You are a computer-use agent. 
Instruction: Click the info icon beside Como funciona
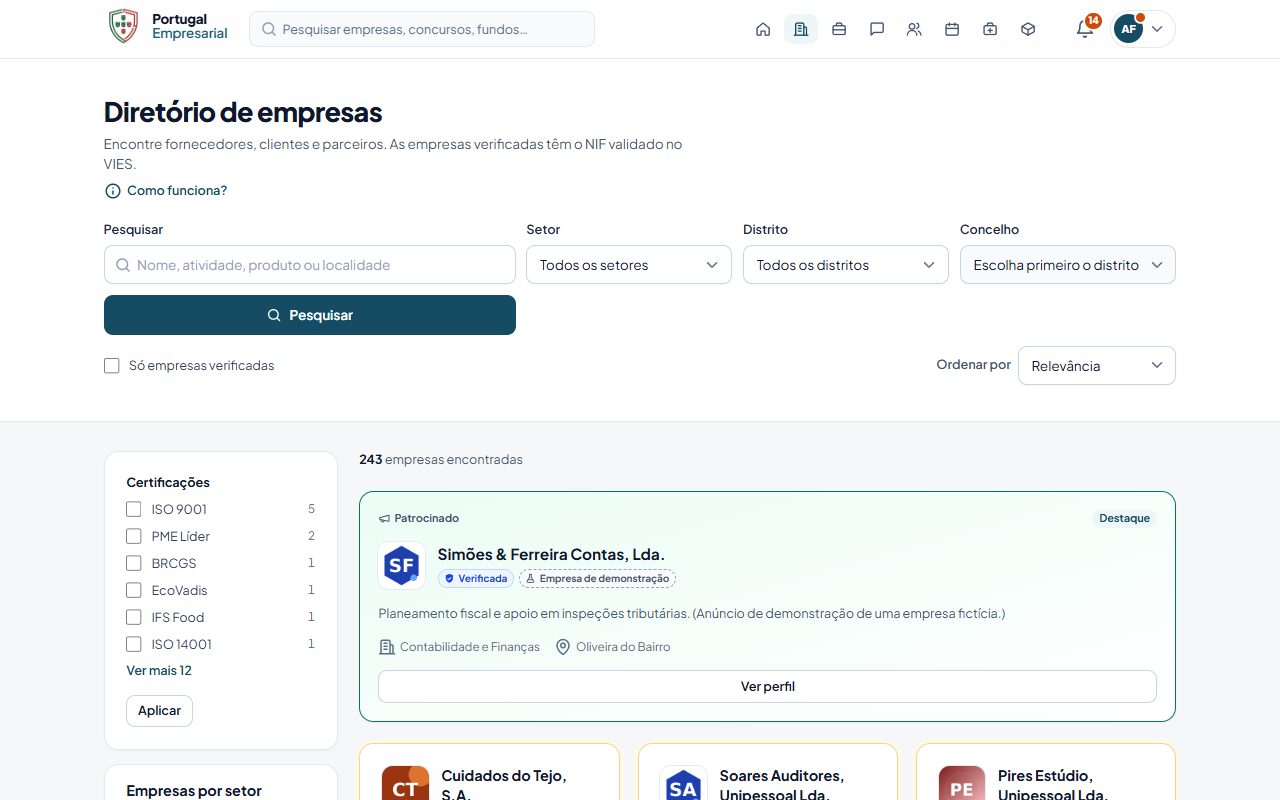coord(112,191)
